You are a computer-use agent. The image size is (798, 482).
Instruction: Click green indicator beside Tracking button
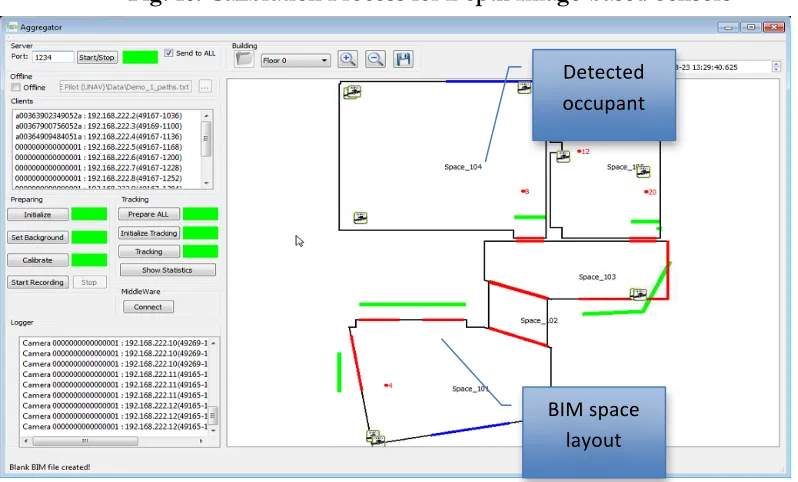201,251
